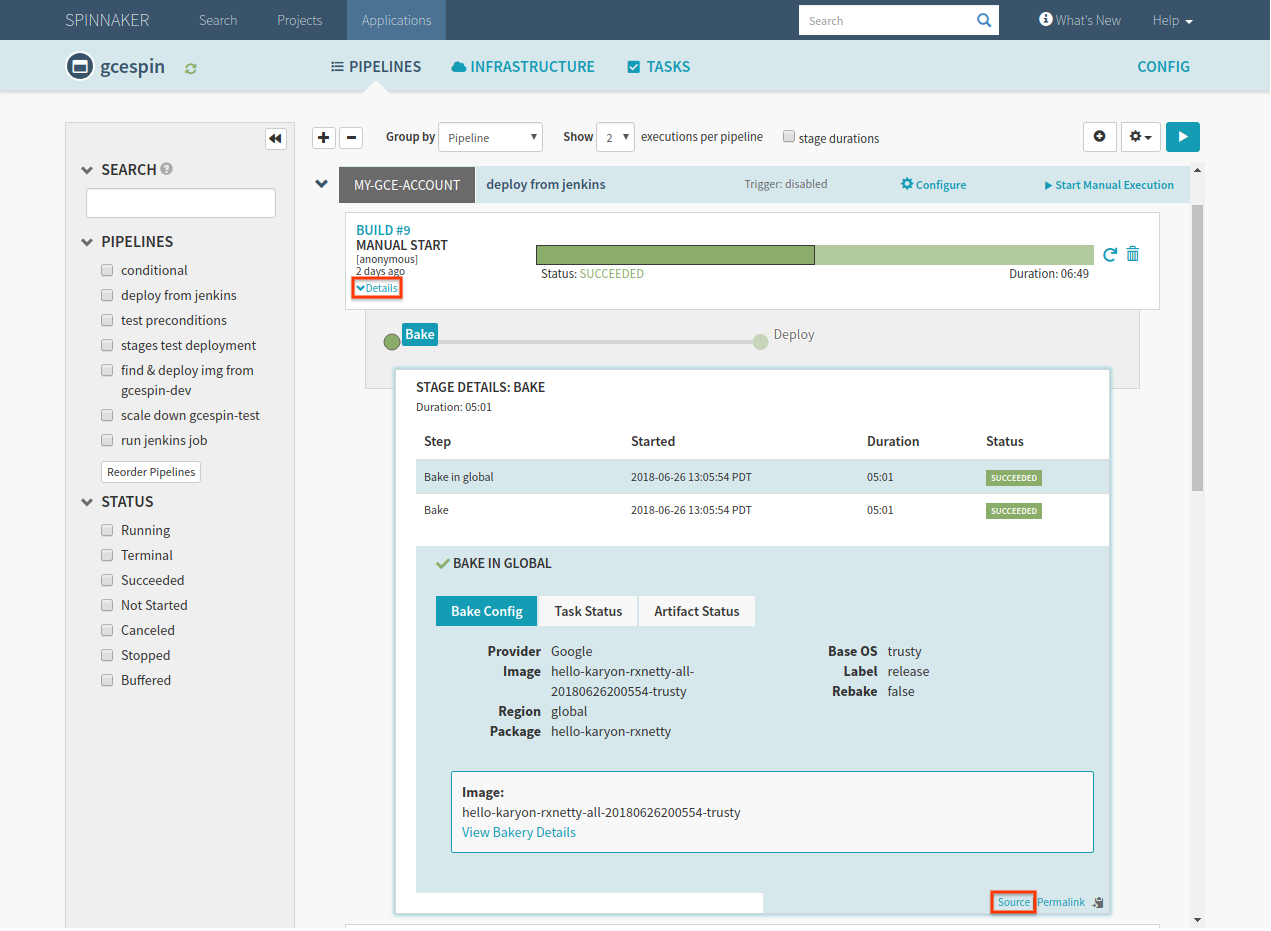Enable the stage durations checkbox
The height and width of the screenshot is (931, 1271).
click(789, 137)
